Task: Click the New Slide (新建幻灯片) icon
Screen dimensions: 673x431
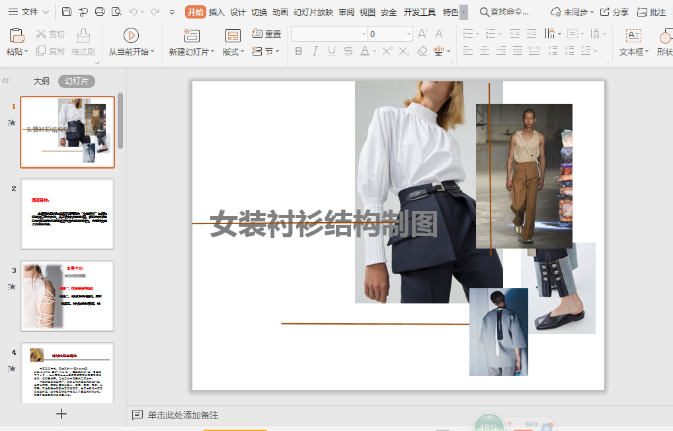Action: pos(191,36)
